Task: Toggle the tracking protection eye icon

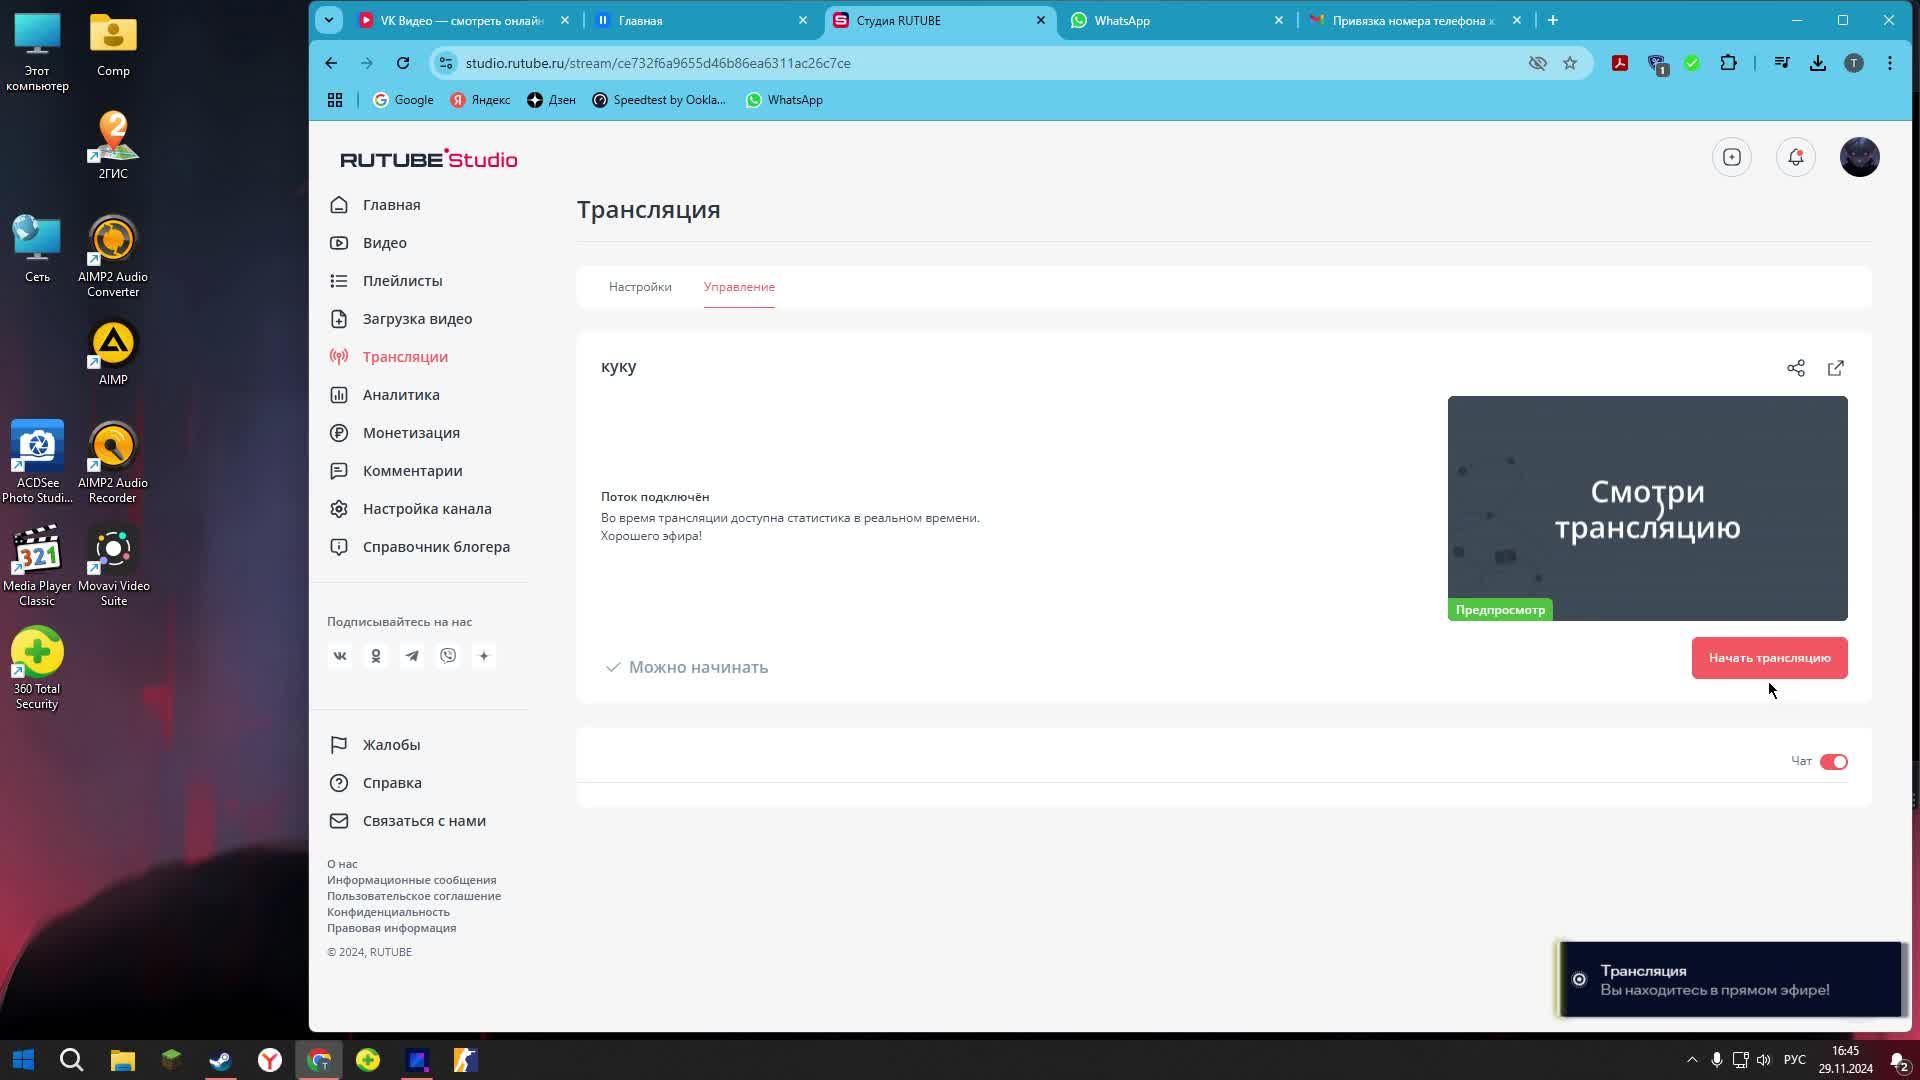Action: [x=1538, y=63]
